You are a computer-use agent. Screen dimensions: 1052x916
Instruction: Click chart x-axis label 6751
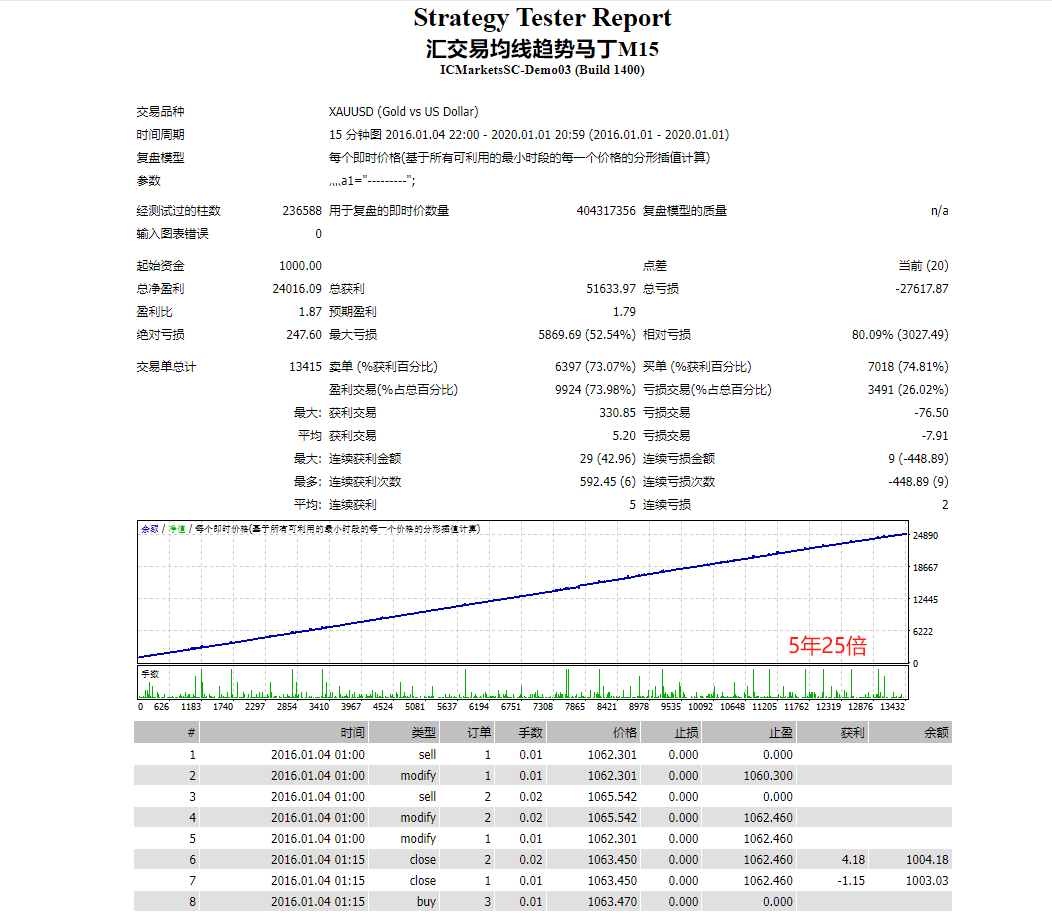tap(511, 707)
